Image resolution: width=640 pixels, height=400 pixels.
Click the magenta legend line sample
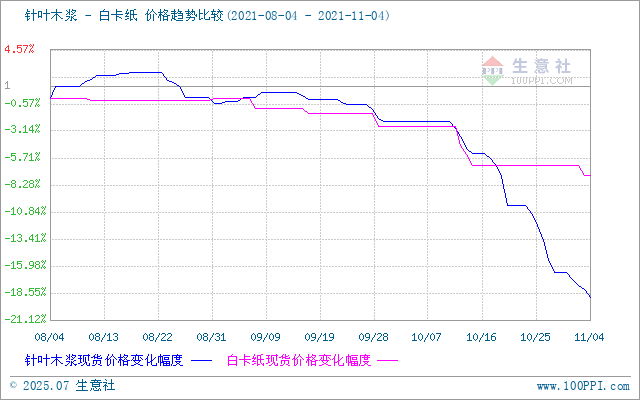(x=388, y=361)
